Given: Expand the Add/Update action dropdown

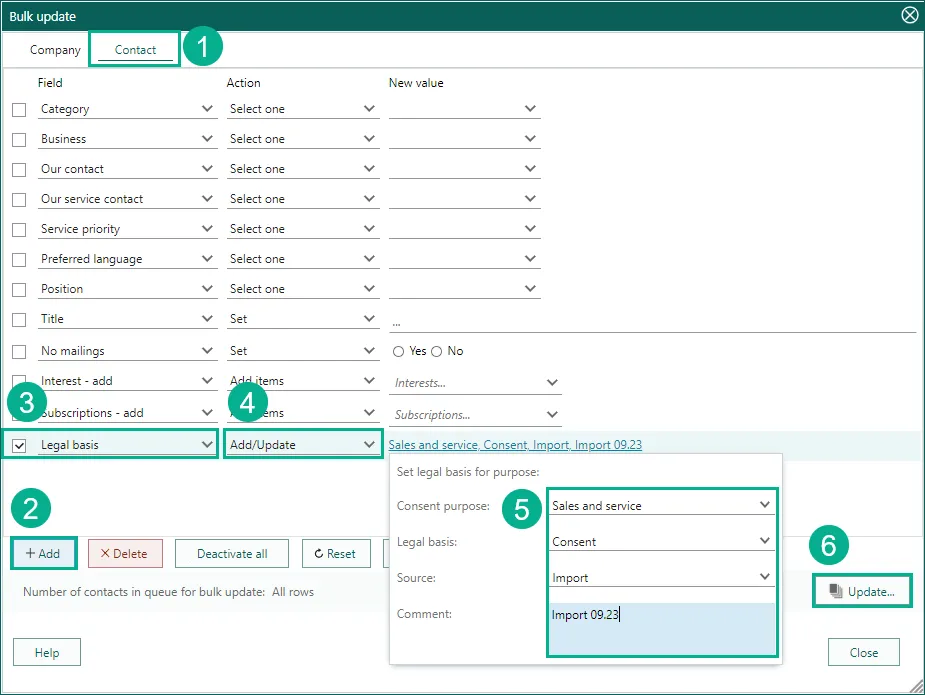Looking at the screenshot, I should (x=302, y=445).
